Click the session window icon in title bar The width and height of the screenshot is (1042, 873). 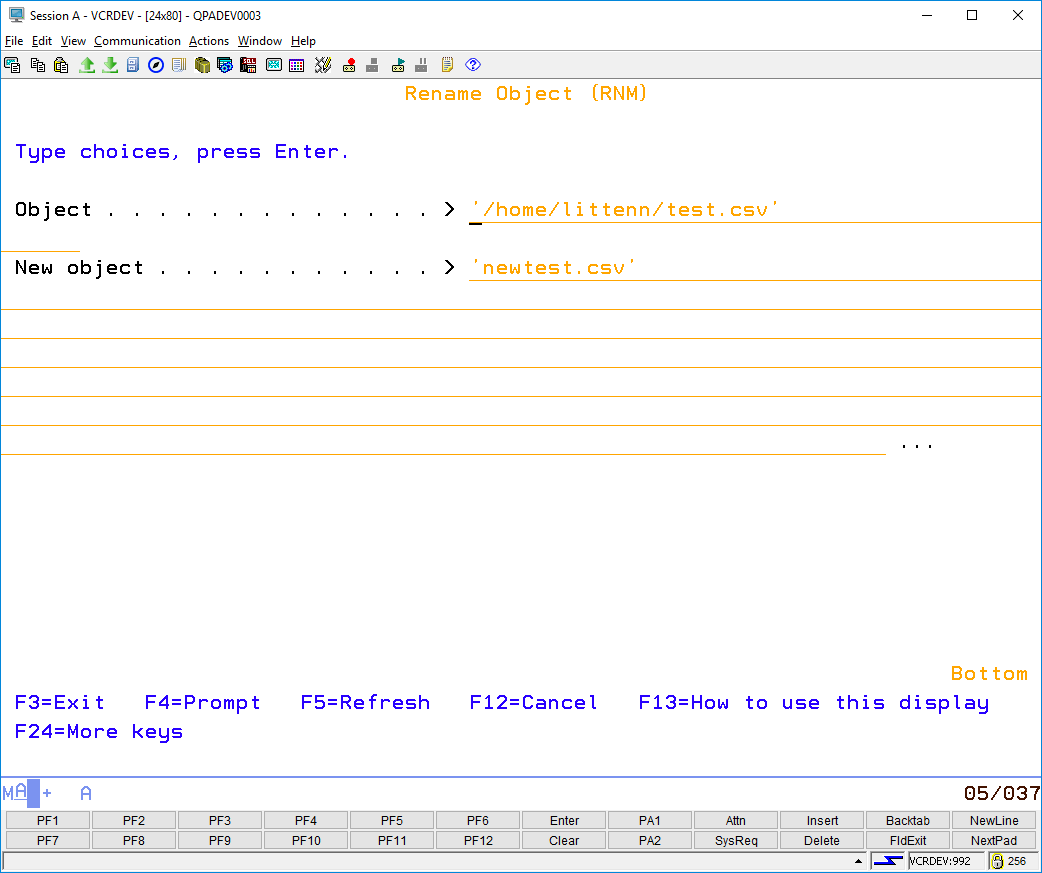coord(16,15)
